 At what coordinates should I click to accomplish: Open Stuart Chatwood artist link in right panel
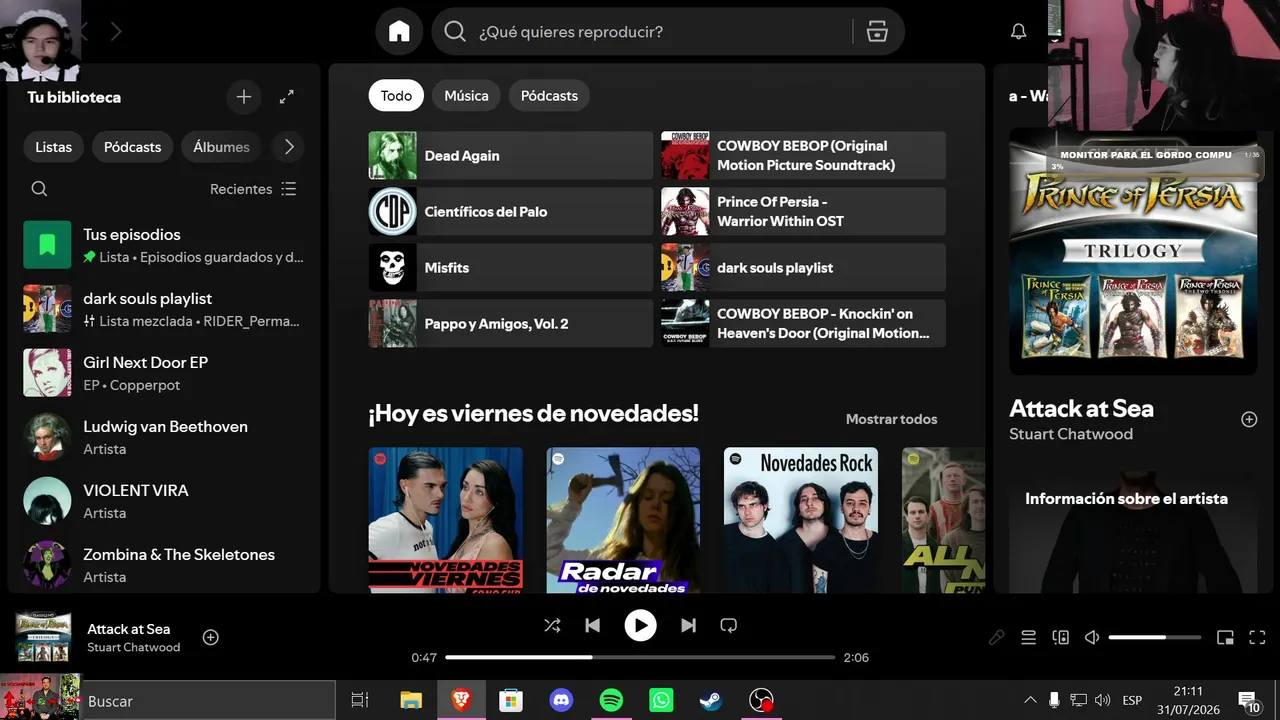pyautogui.click(x=1071, y=434)
